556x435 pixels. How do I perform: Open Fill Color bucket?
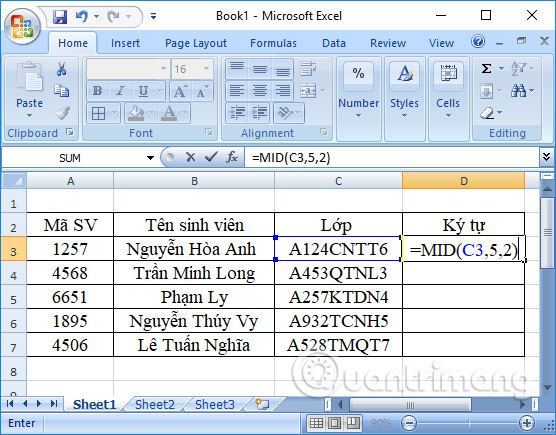coord(137,113)
